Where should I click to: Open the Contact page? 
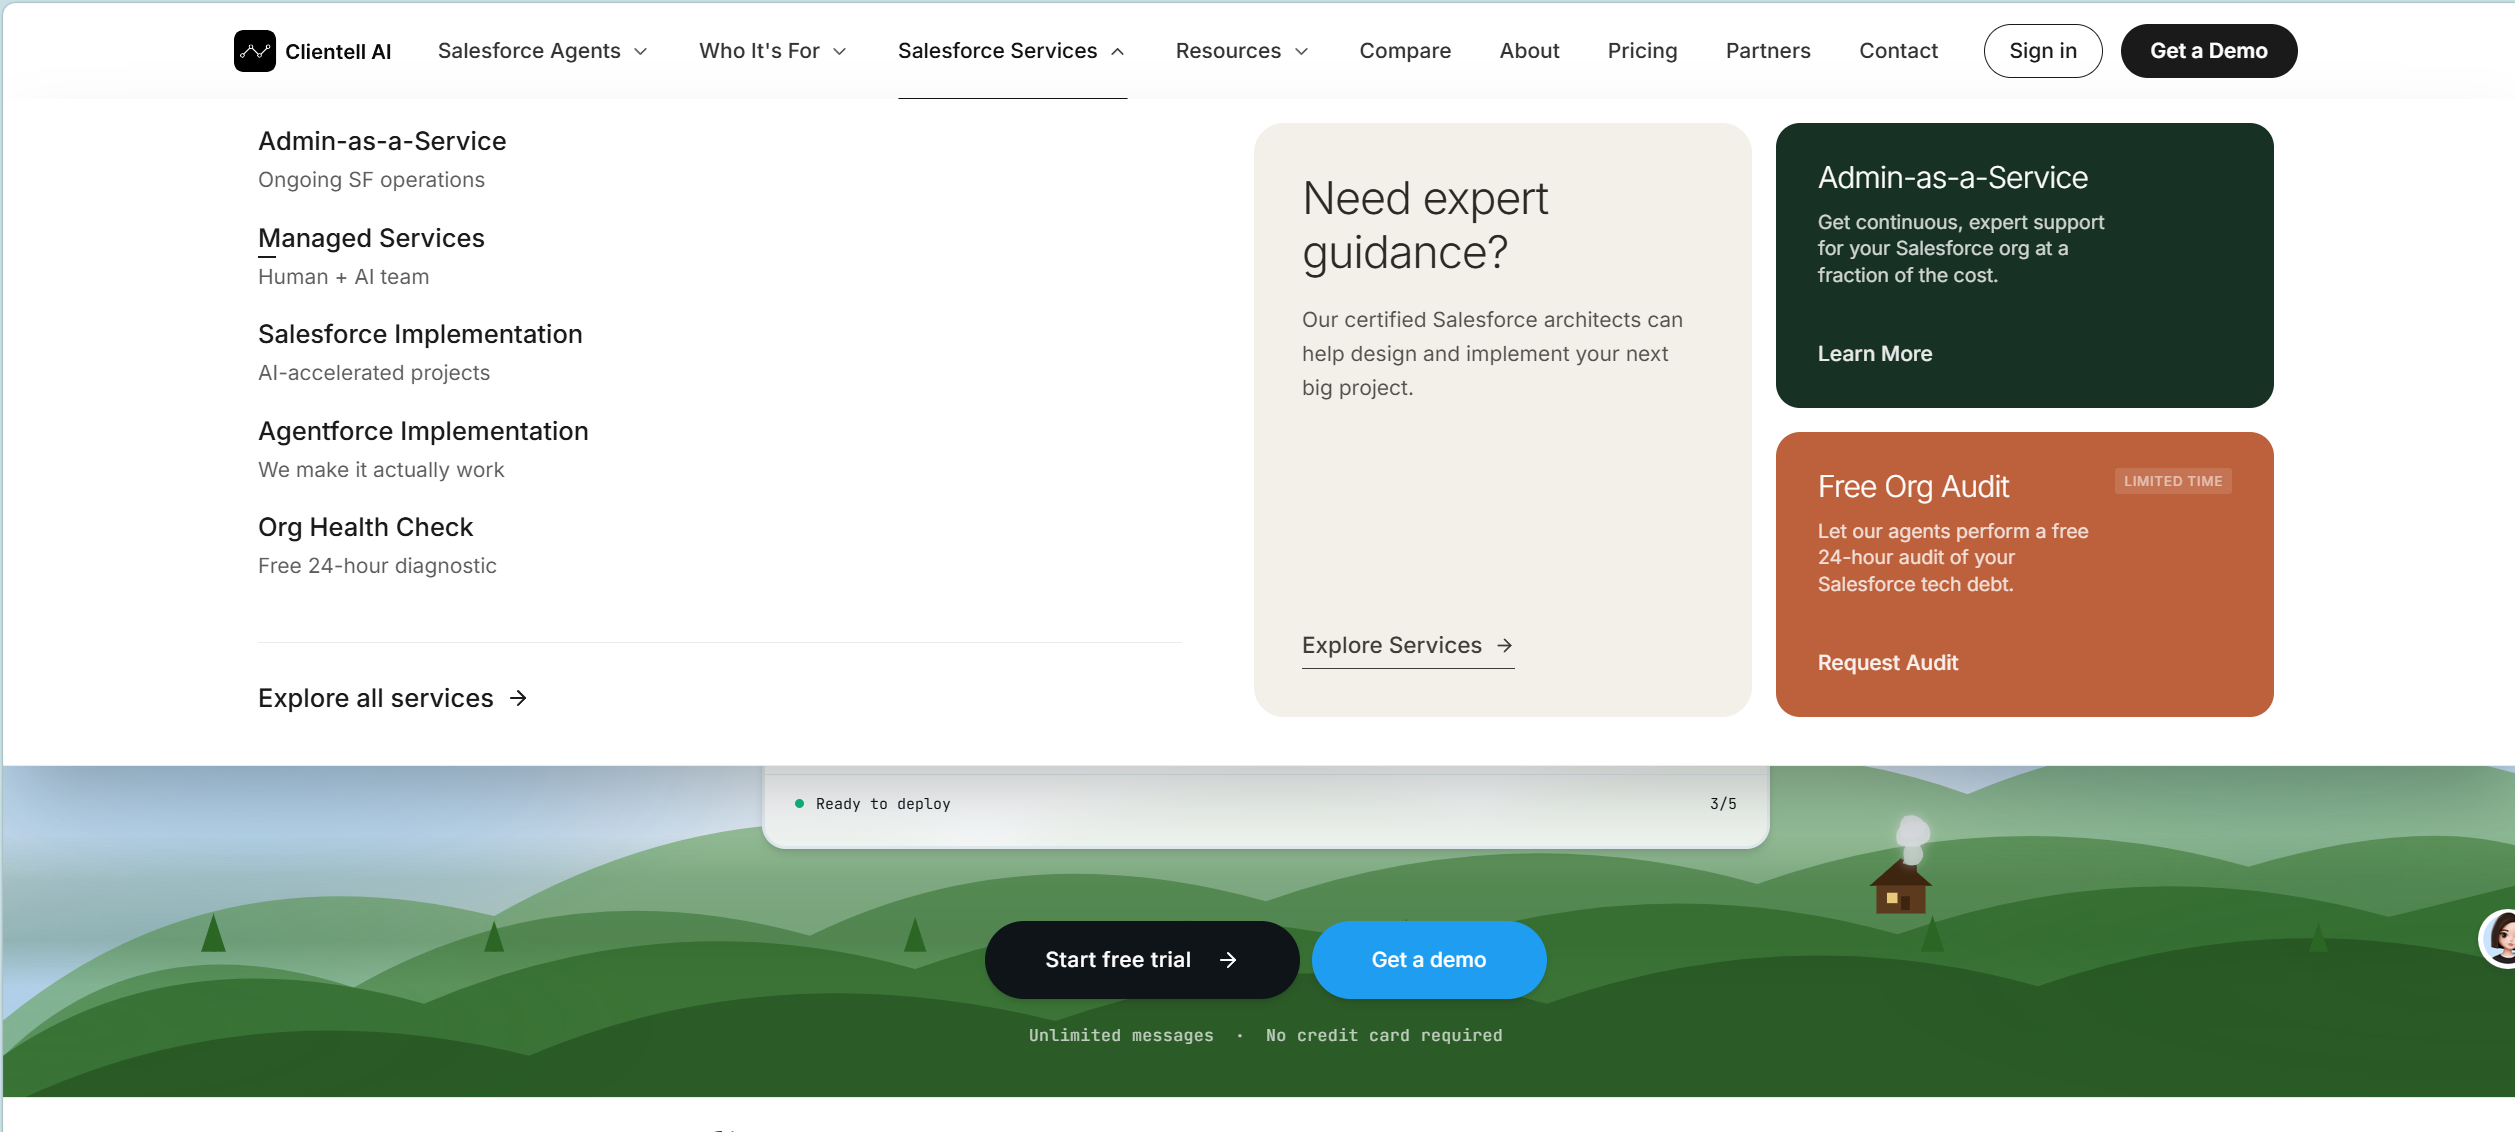1898,51
